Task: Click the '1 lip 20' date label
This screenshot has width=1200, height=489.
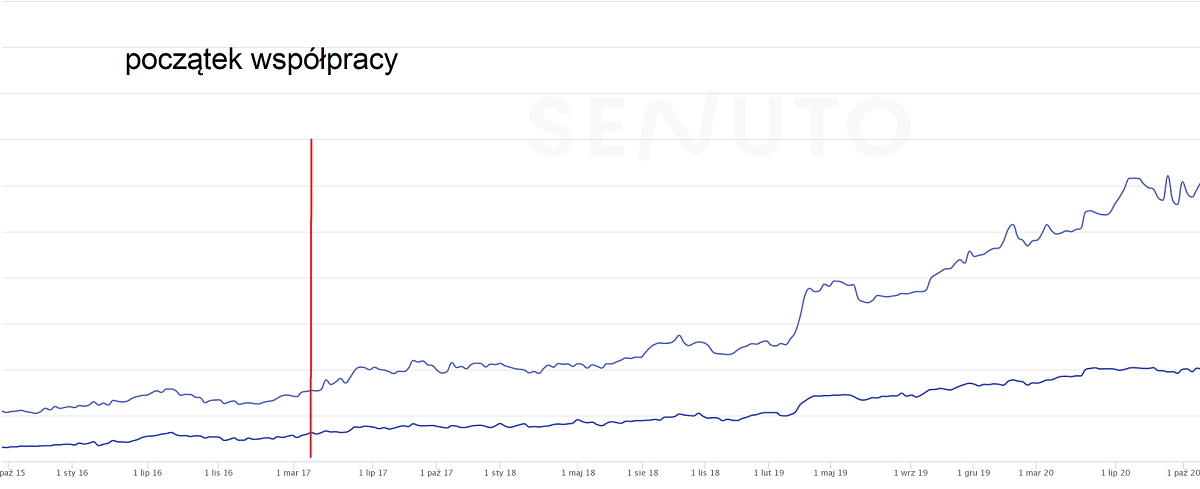Action: point(1115,473)
